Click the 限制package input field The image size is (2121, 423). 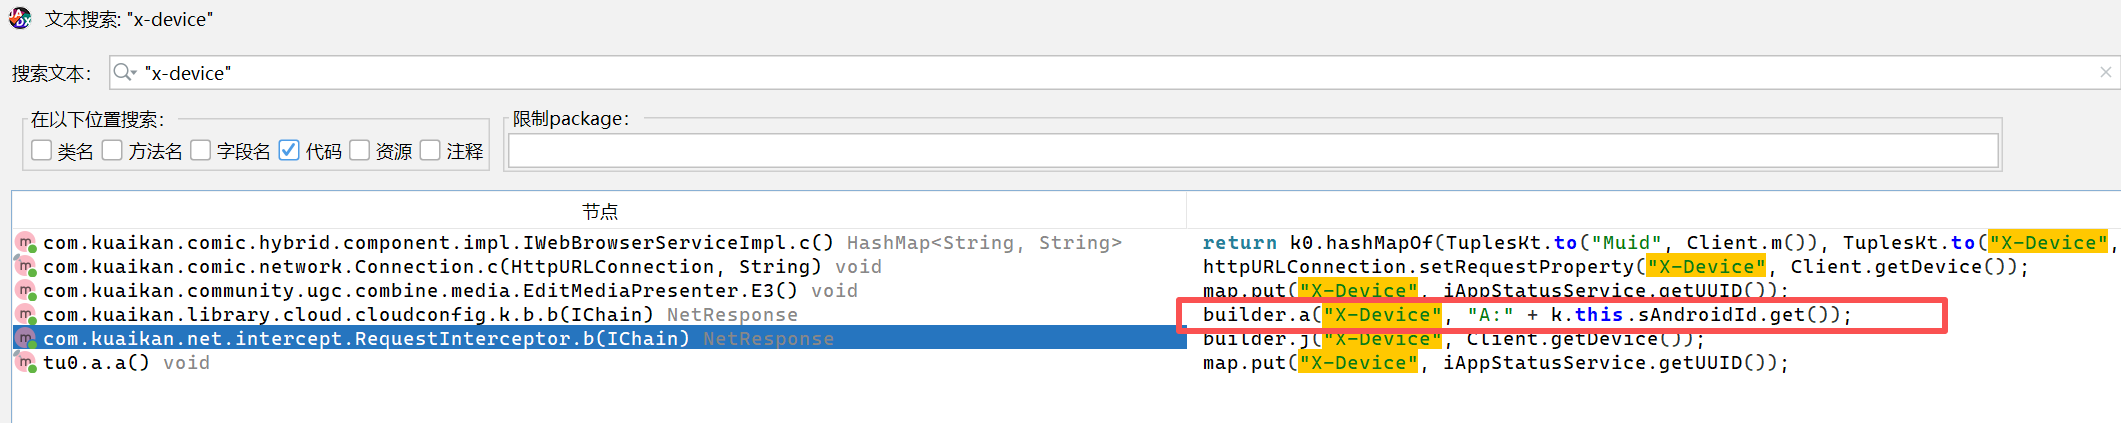tap(1252, 151)
